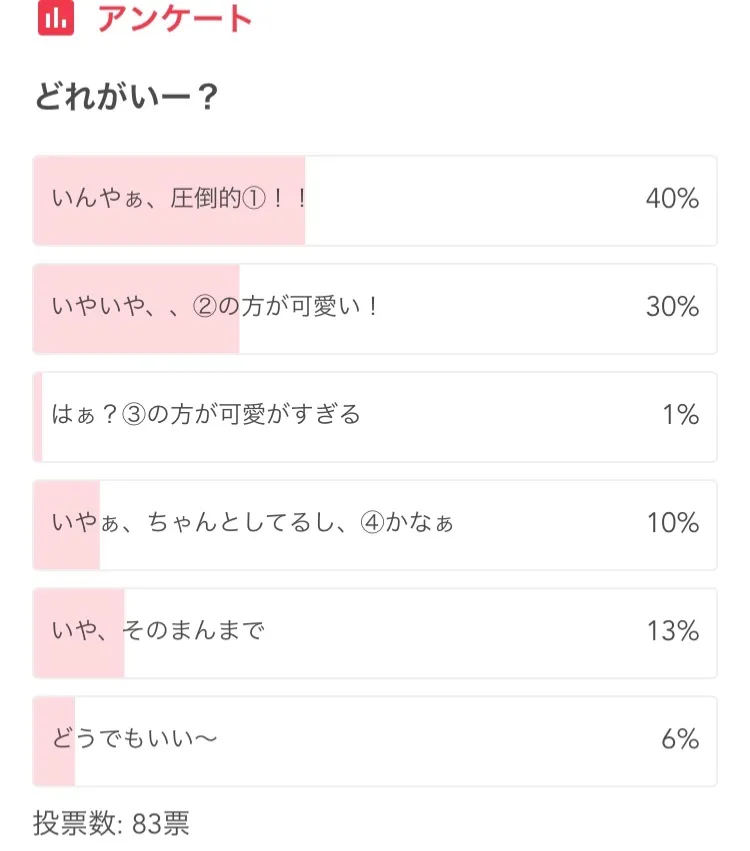
Task: Click the circled ① character in first option
Action: click(256, 199)
